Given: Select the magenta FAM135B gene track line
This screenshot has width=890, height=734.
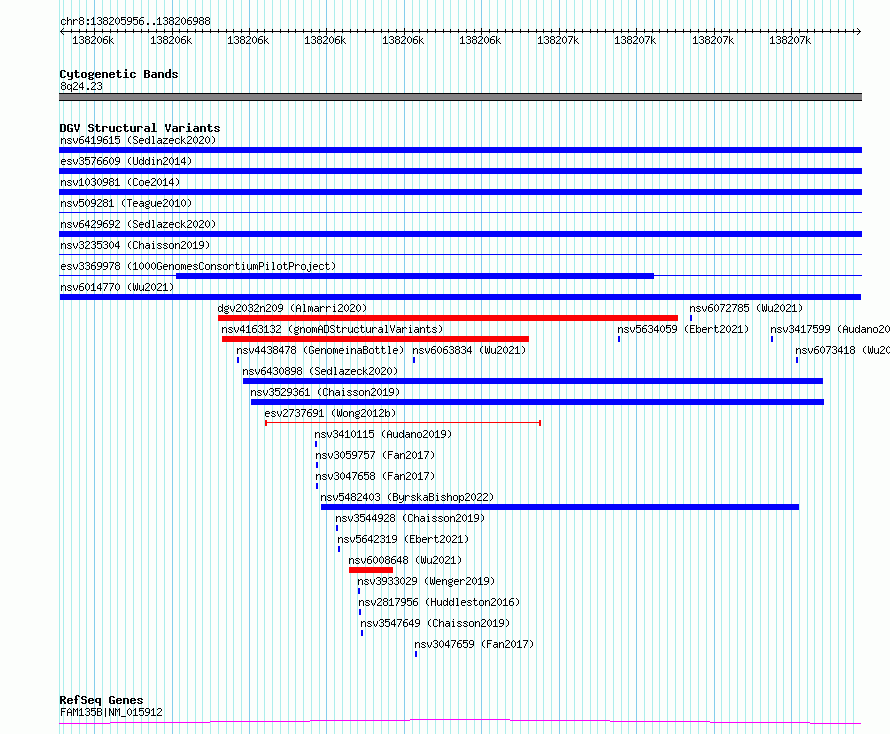Looking at the screenshot, I should click(x=460, y=722).
